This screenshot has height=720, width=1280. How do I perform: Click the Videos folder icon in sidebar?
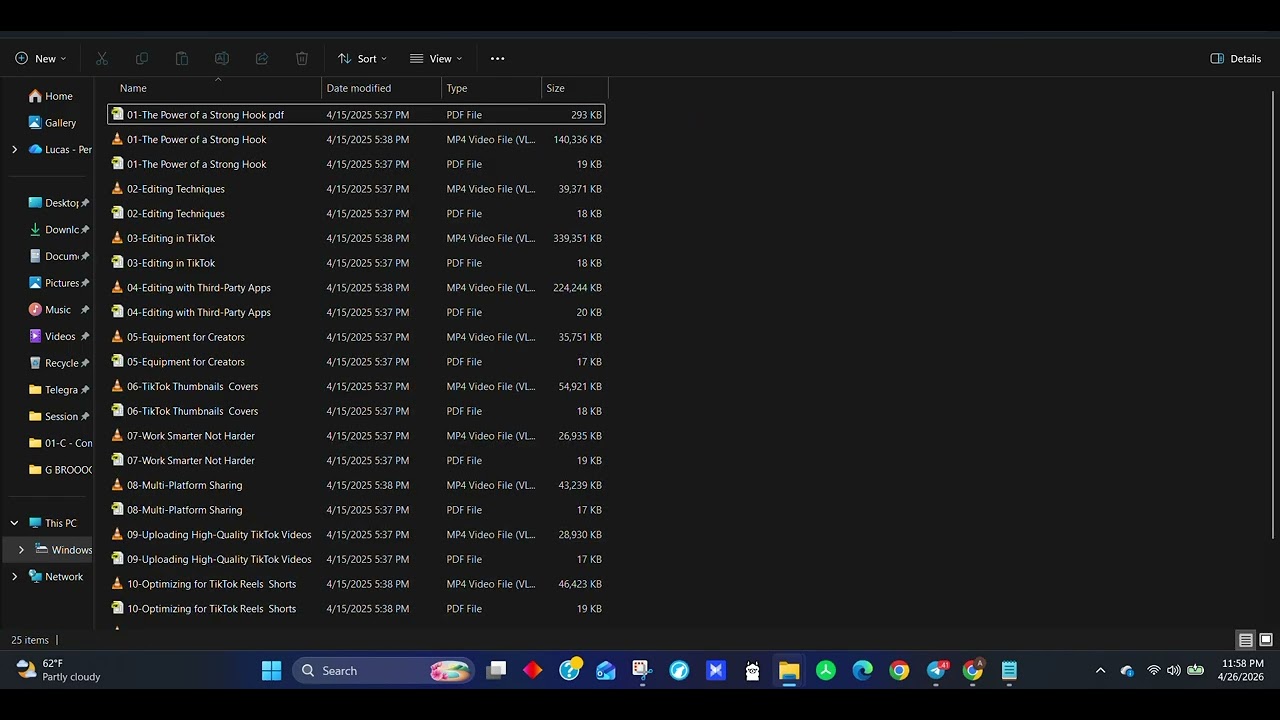pos(36,337)
